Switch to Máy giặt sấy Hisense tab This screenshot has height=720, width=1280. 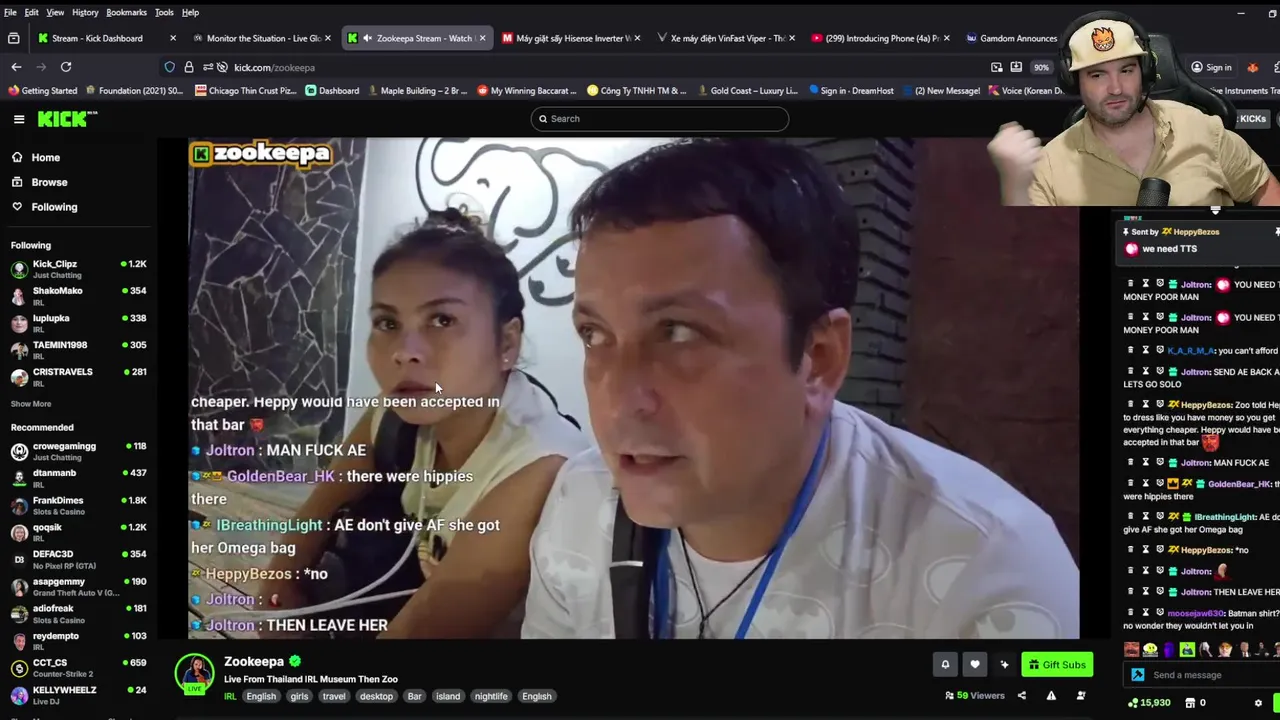[x=573, y=38]
